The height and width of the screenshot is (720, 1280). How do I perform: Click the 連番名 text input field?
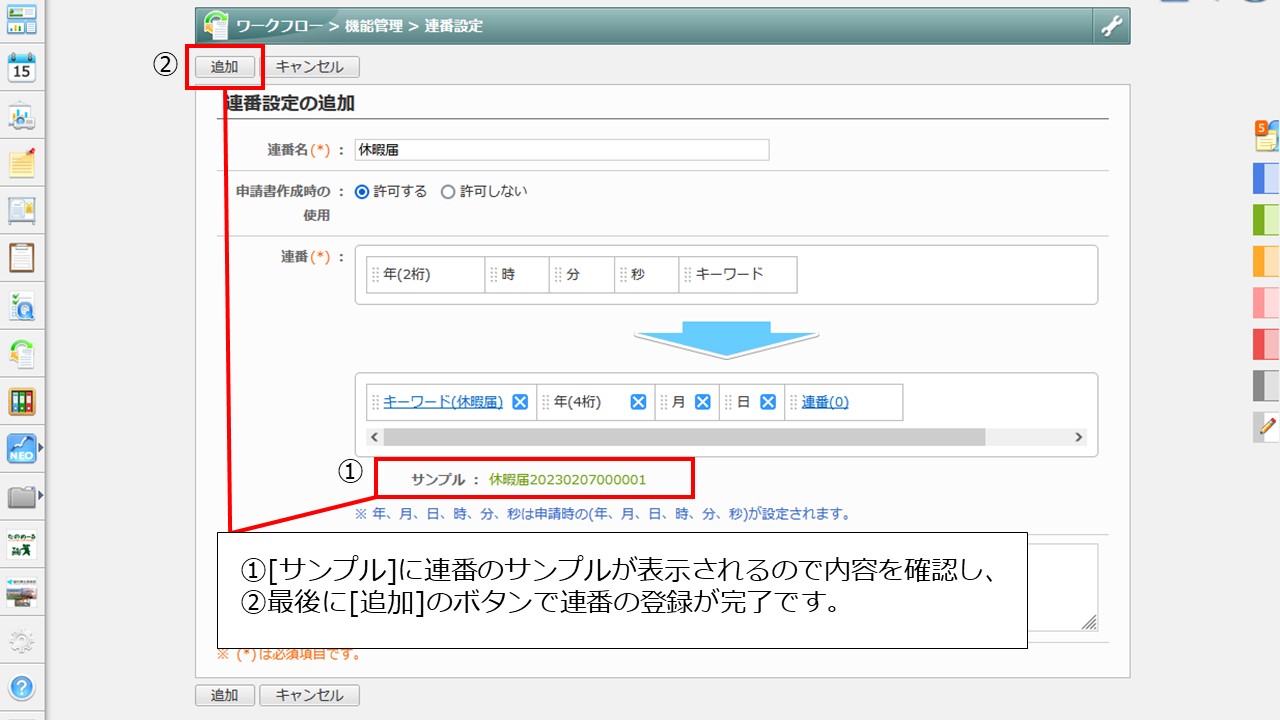[562, 150]
